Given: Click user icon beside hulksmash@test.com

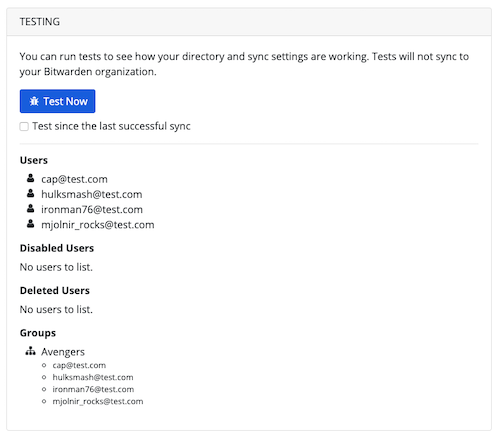Looking at the screenshot, I should tap(30, 193).
